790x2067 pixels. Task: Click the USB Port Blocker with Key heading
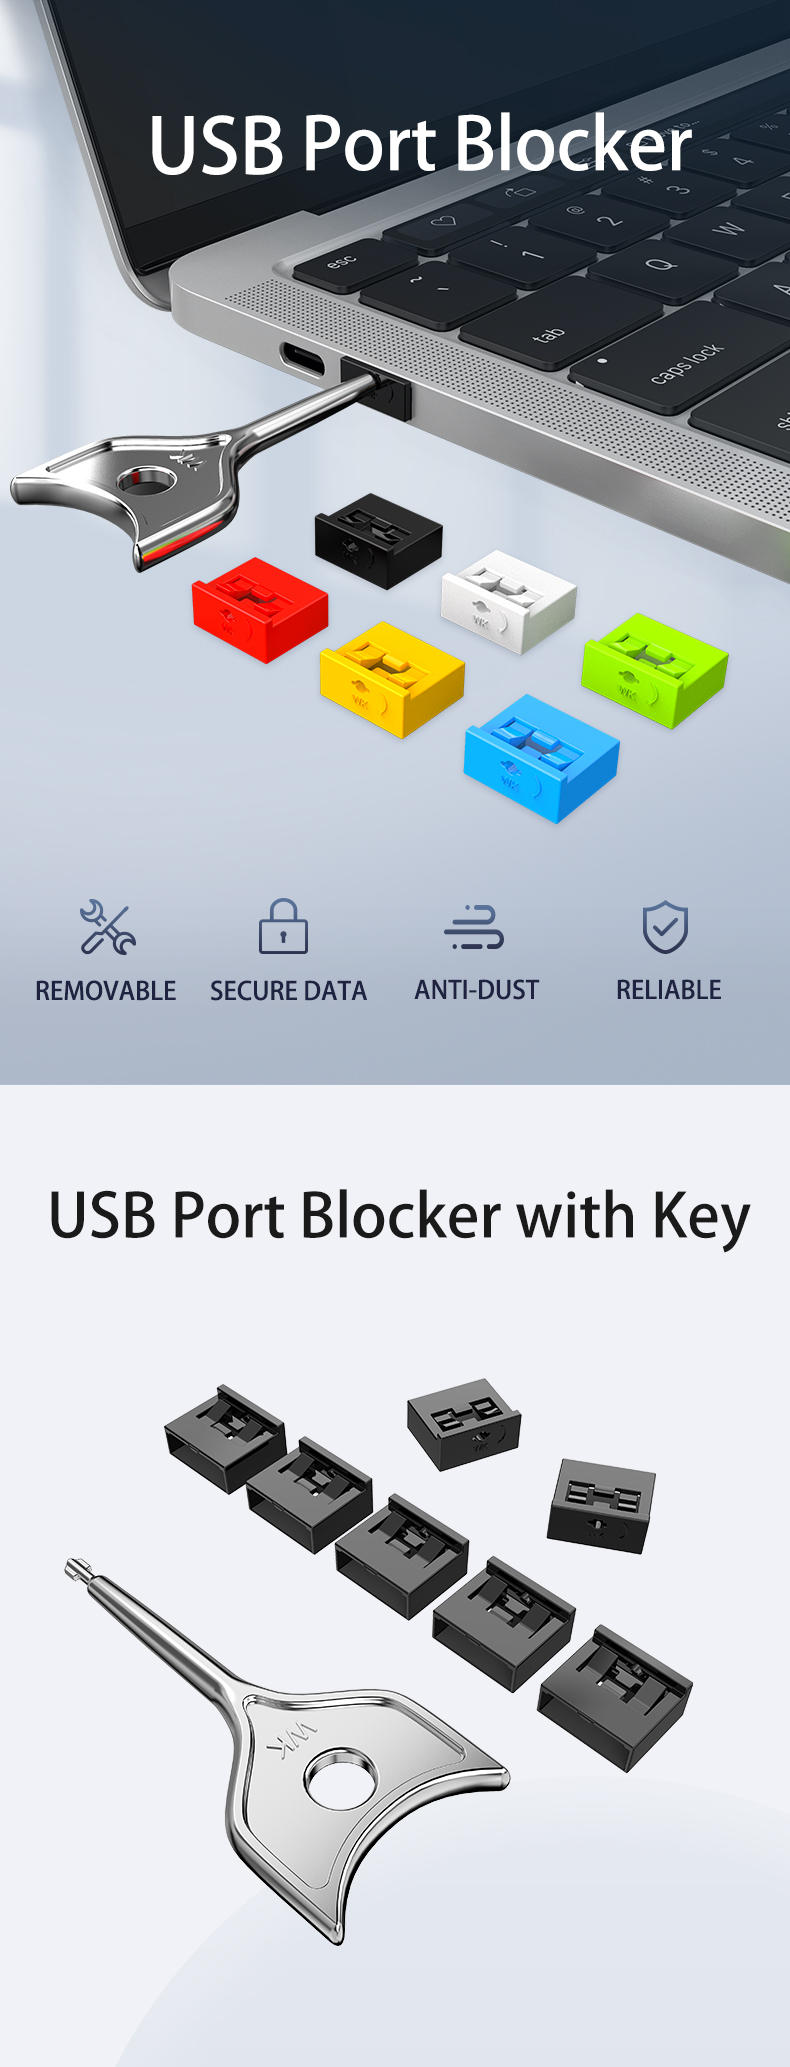[399, 1217]
